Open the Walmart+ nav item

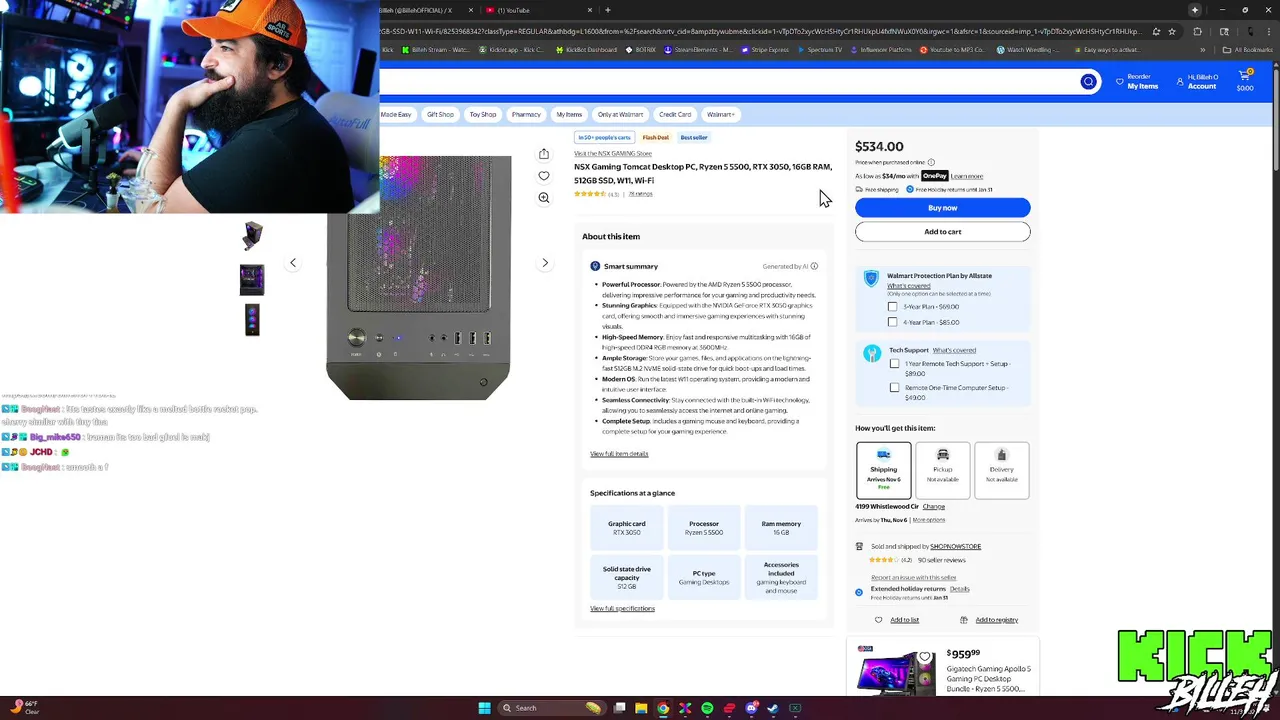[x=720, y=114]
